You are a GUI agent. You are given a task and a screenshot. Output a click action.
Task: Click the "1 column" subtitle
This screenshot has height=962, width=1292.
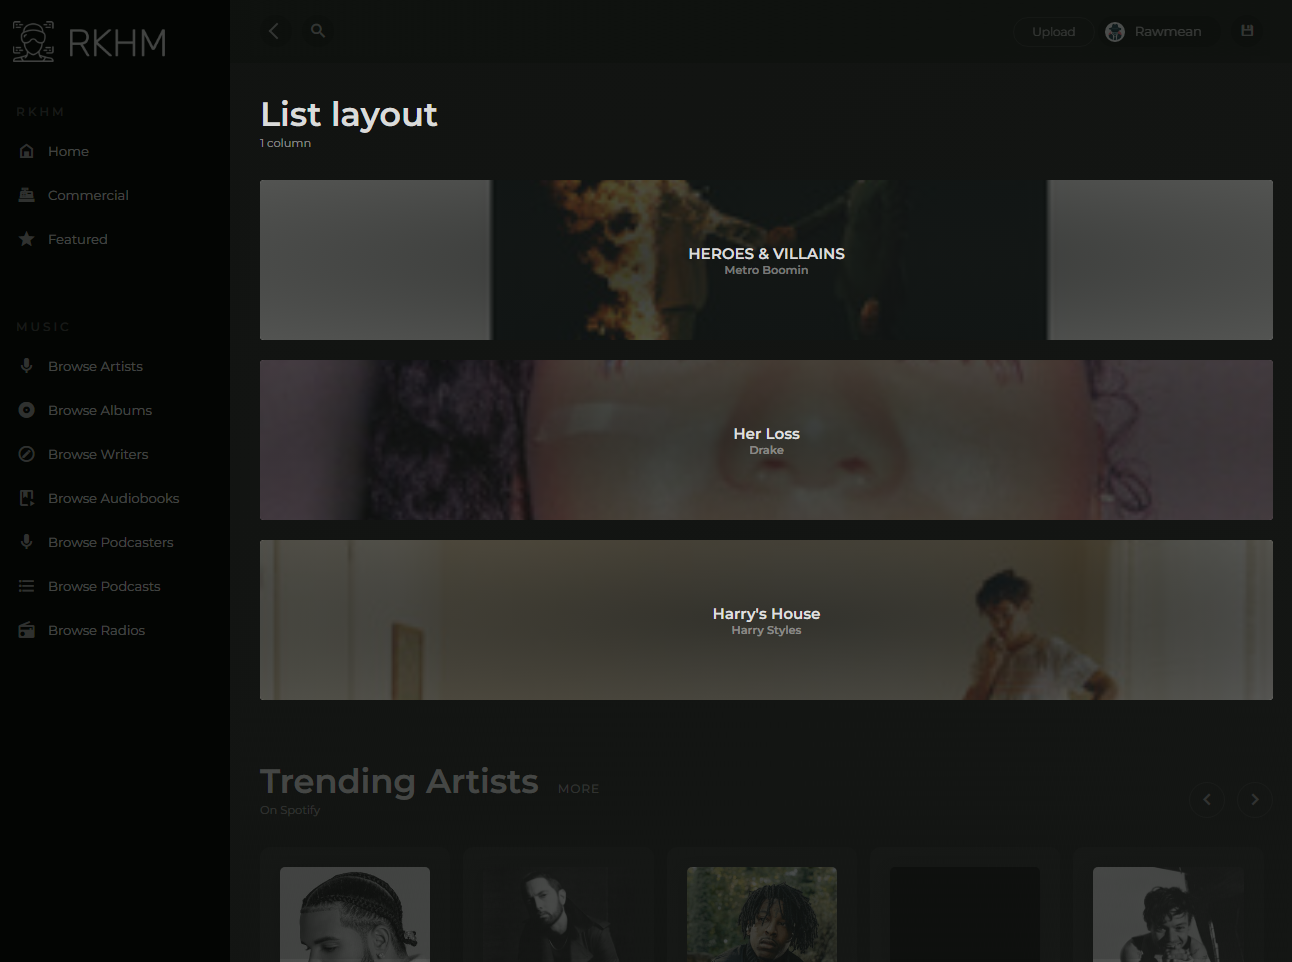[286, 143]
